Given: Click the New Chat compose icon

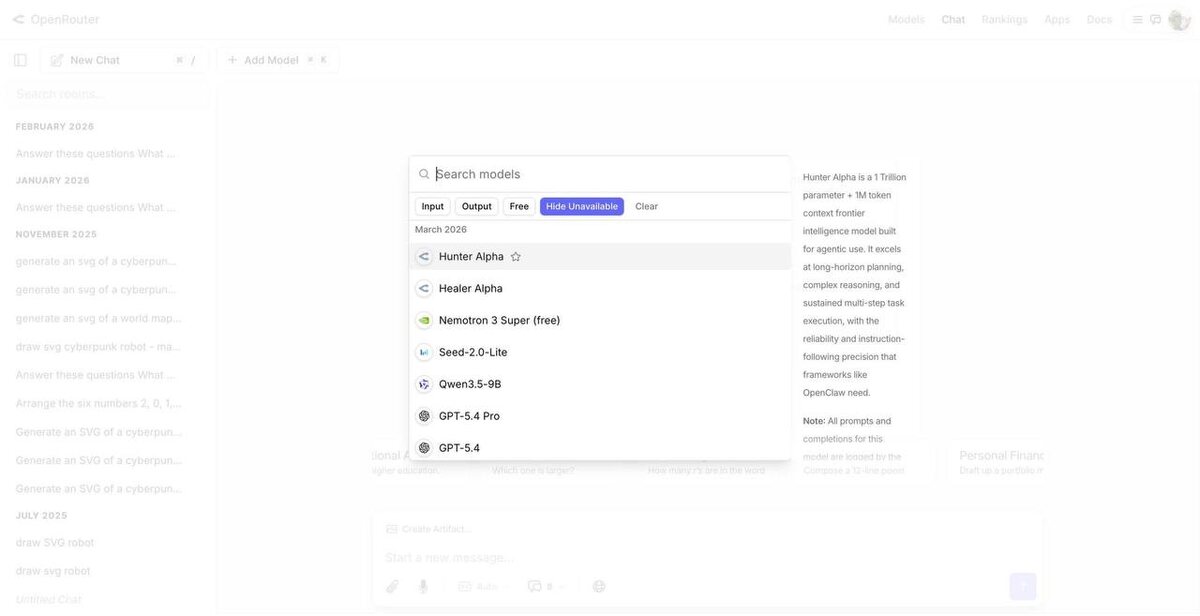Looking at the screenshot, I should click(x=57, y=60).
